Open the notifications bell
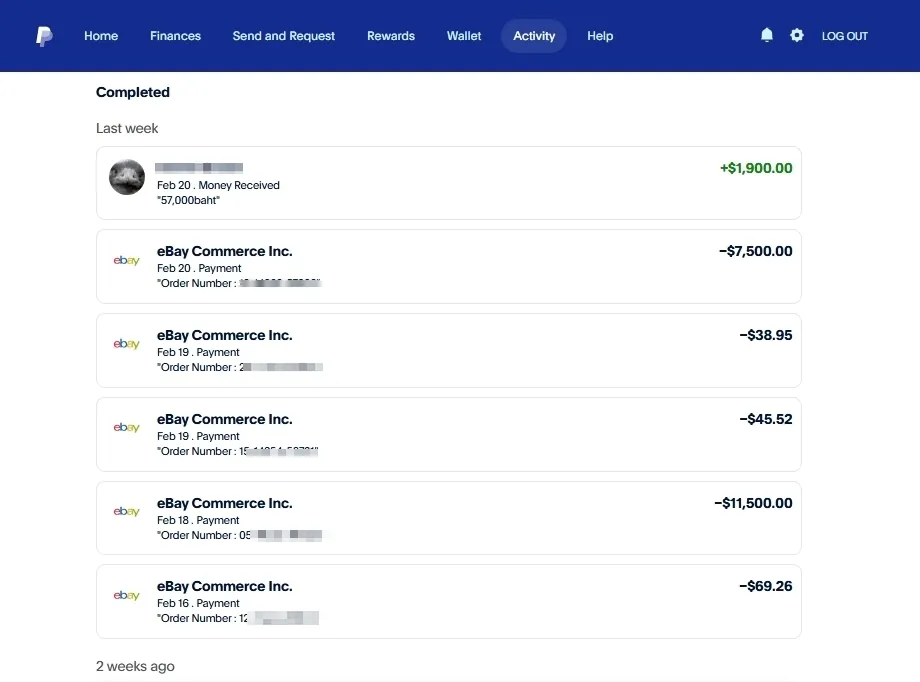920x682 pixels. pos(767,35)
